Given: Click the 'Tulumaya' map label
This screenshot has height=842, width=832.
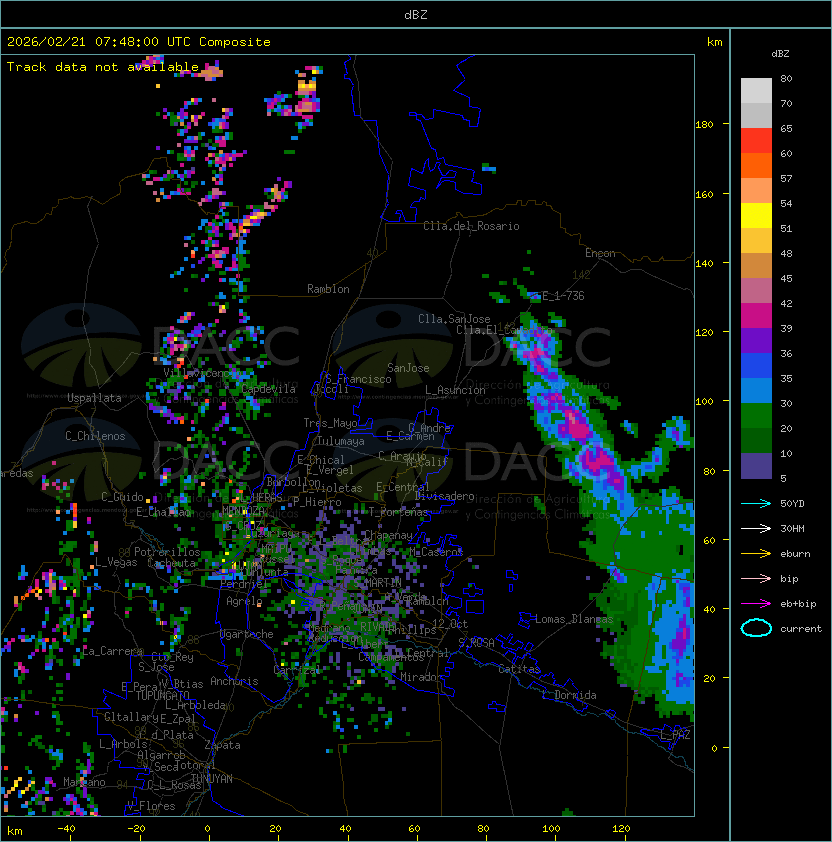Looking at the screenshot, I should (341, 441).
